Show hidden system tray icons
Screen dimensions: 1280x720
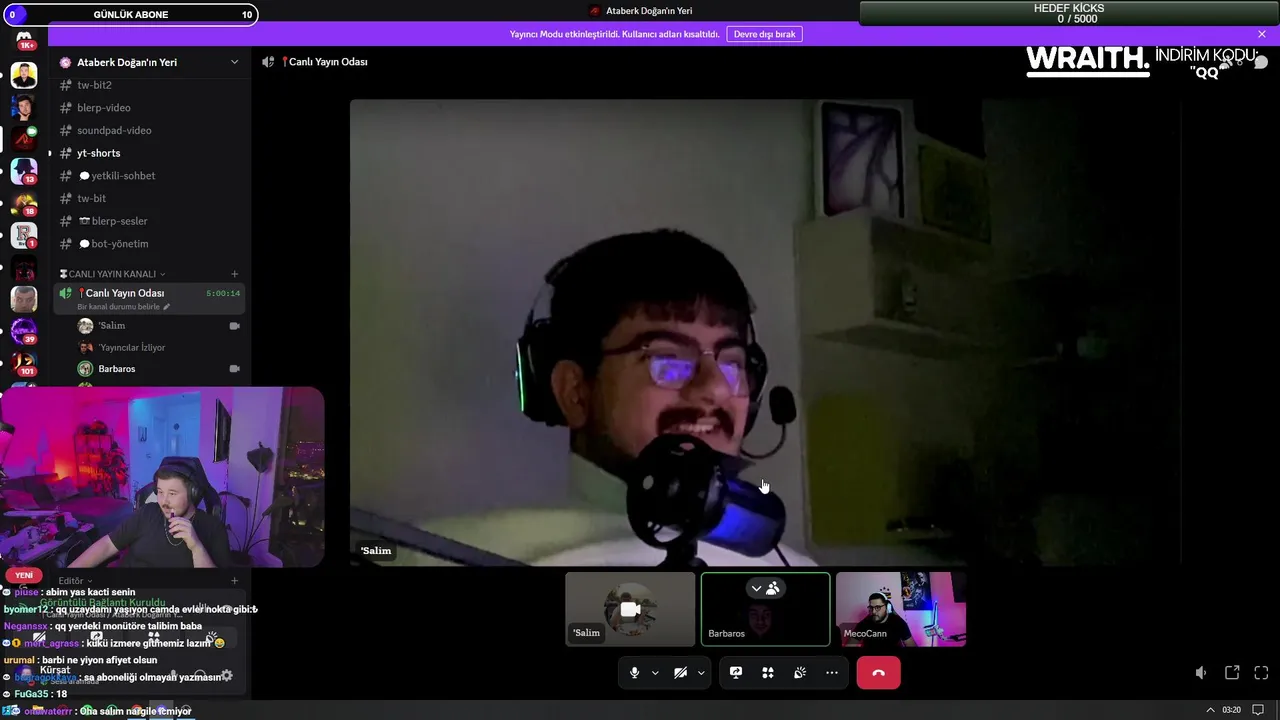pos(1210,710)
